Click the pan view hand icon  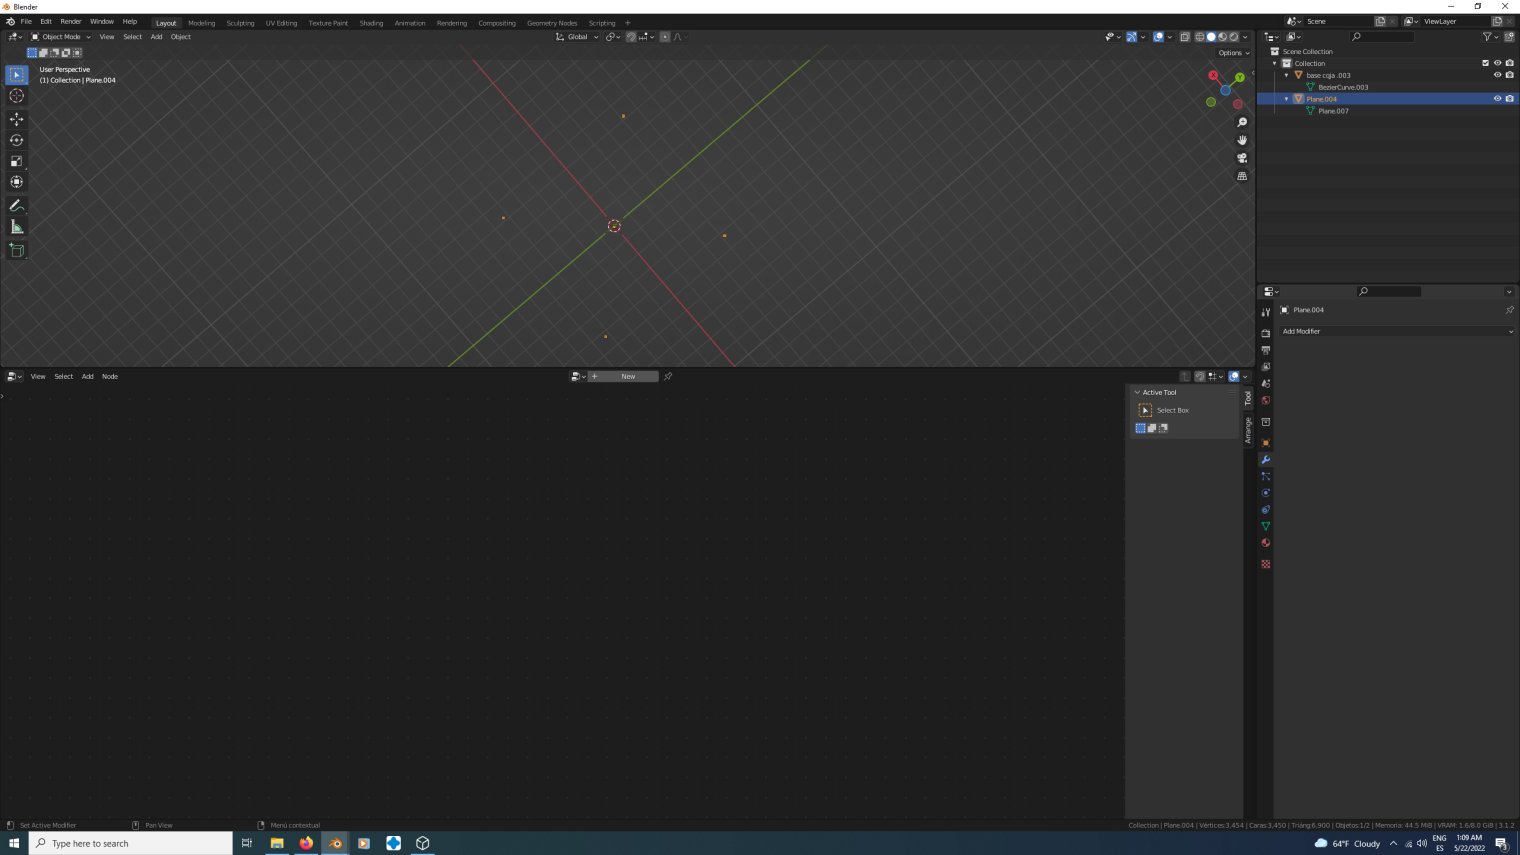coord(1242,140)
